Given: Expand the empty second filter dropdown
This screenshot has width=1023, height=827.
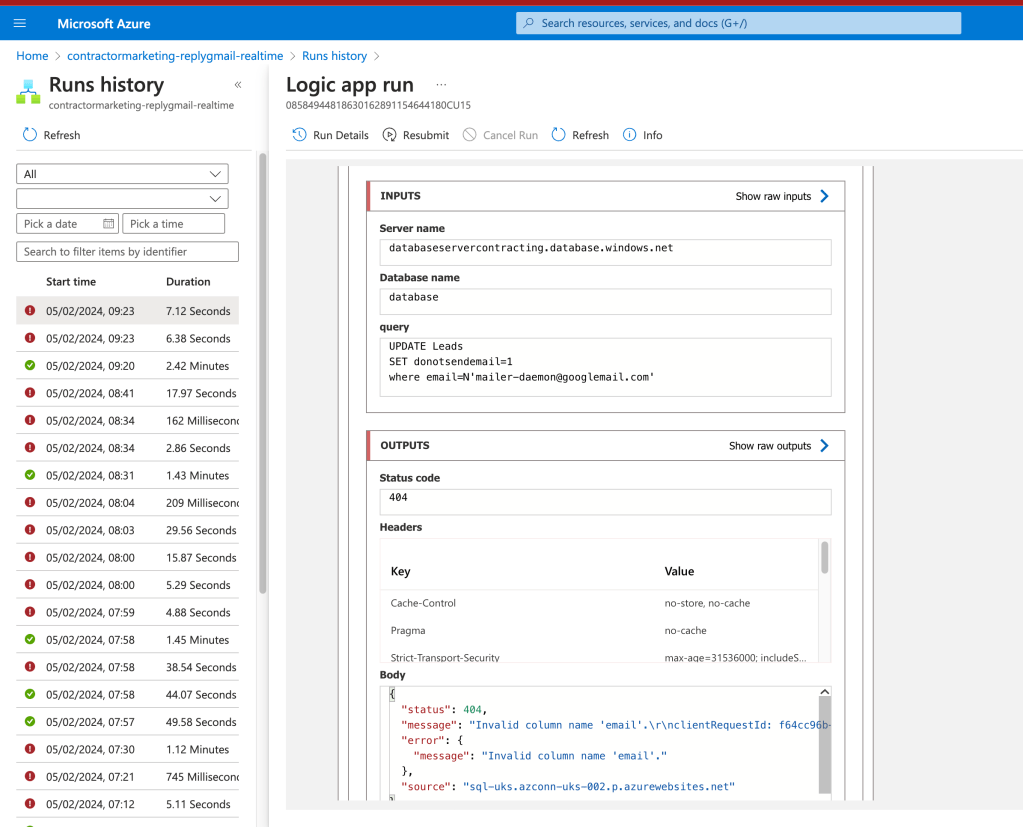Looking at the screenshot, I should (x=123, y=198).
